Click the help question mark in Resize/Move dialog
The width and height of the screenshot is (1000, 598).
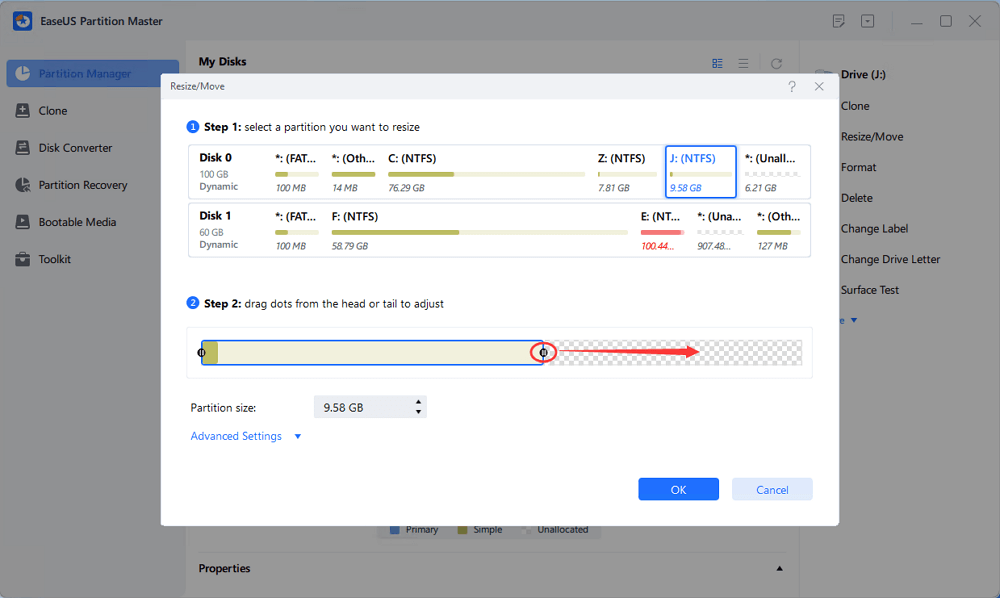pos(792,87)
